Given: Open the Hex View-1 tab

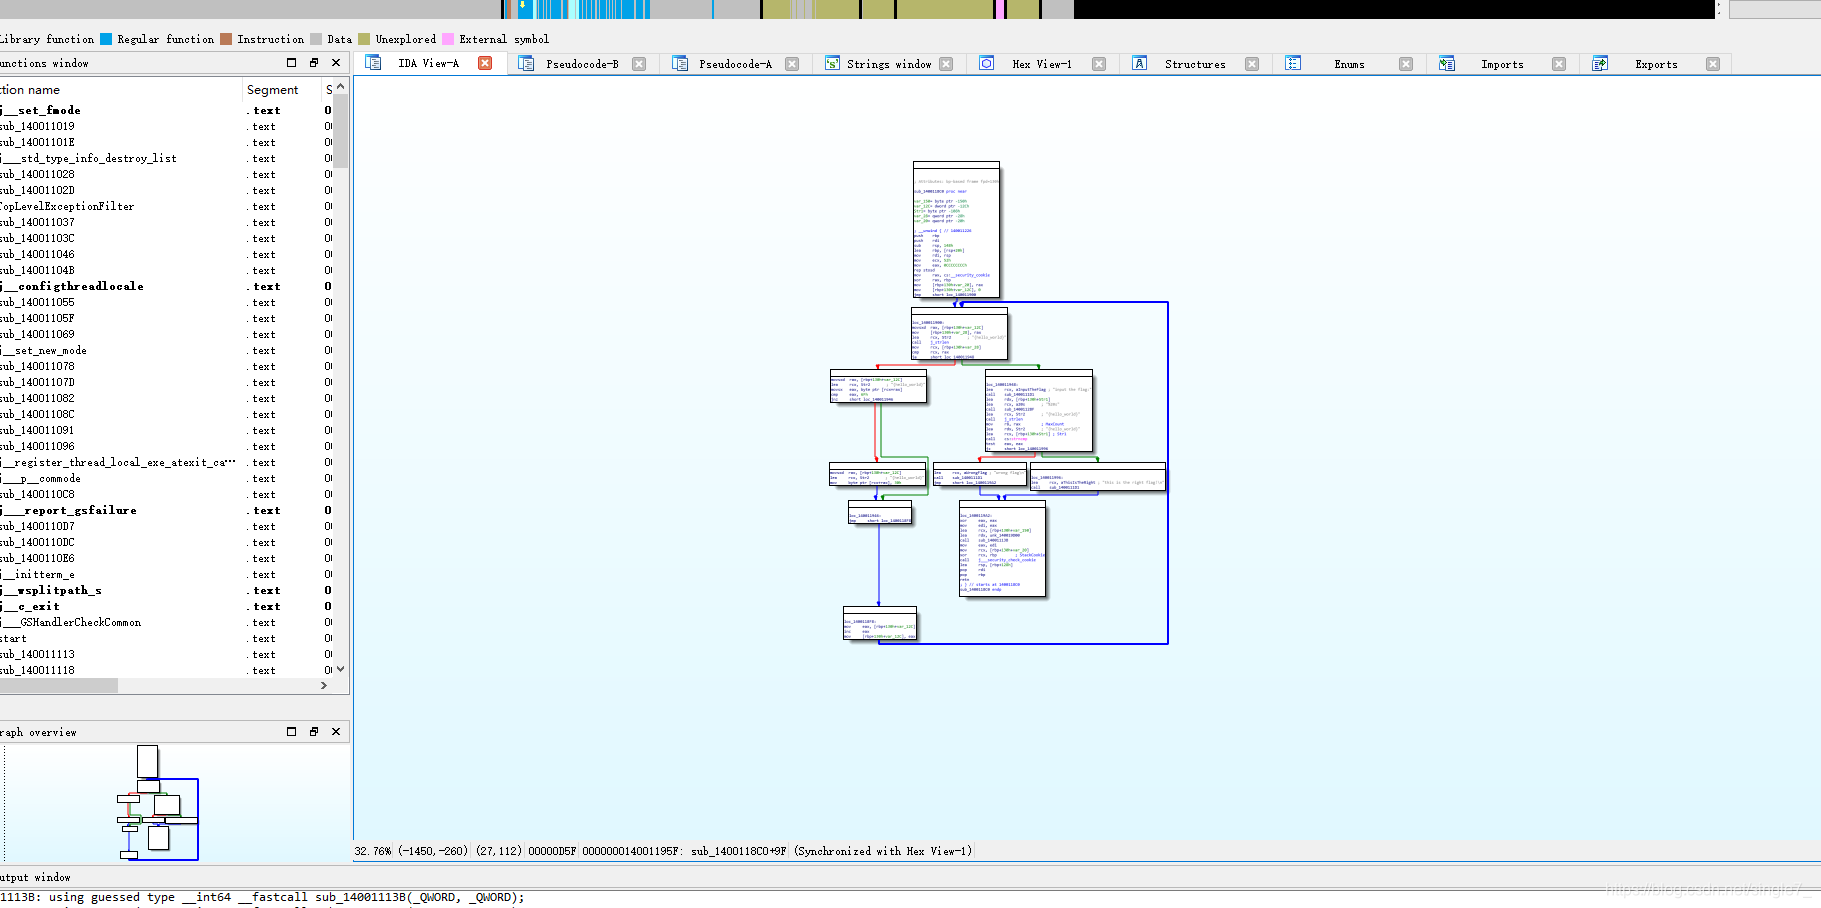Looking at the screenshot, I should coord(1041,64).
